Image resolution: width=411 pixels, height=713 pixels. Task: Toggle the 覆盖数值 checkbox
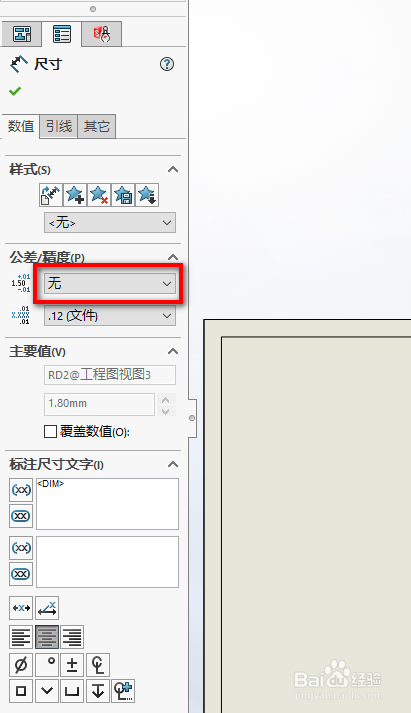pos(50,431)
